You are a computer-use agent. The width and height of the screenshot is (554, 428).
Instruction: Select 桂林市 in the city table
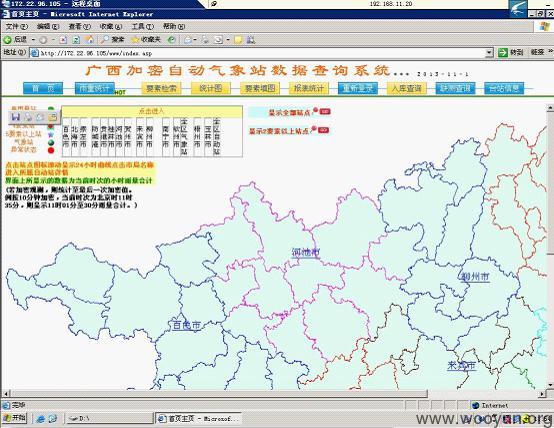click(x=111, y=137)
